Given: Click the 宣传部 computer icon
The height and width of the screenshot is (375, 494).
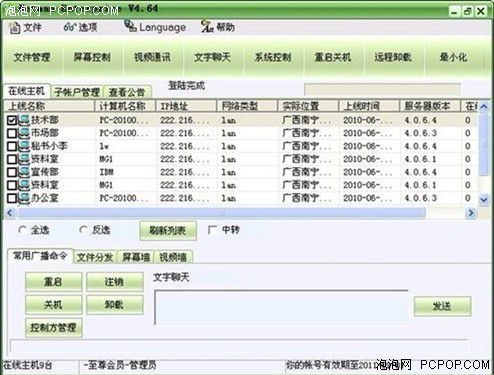Looking at the screenshot, I should pyautogui.click(x=24, y=172).
